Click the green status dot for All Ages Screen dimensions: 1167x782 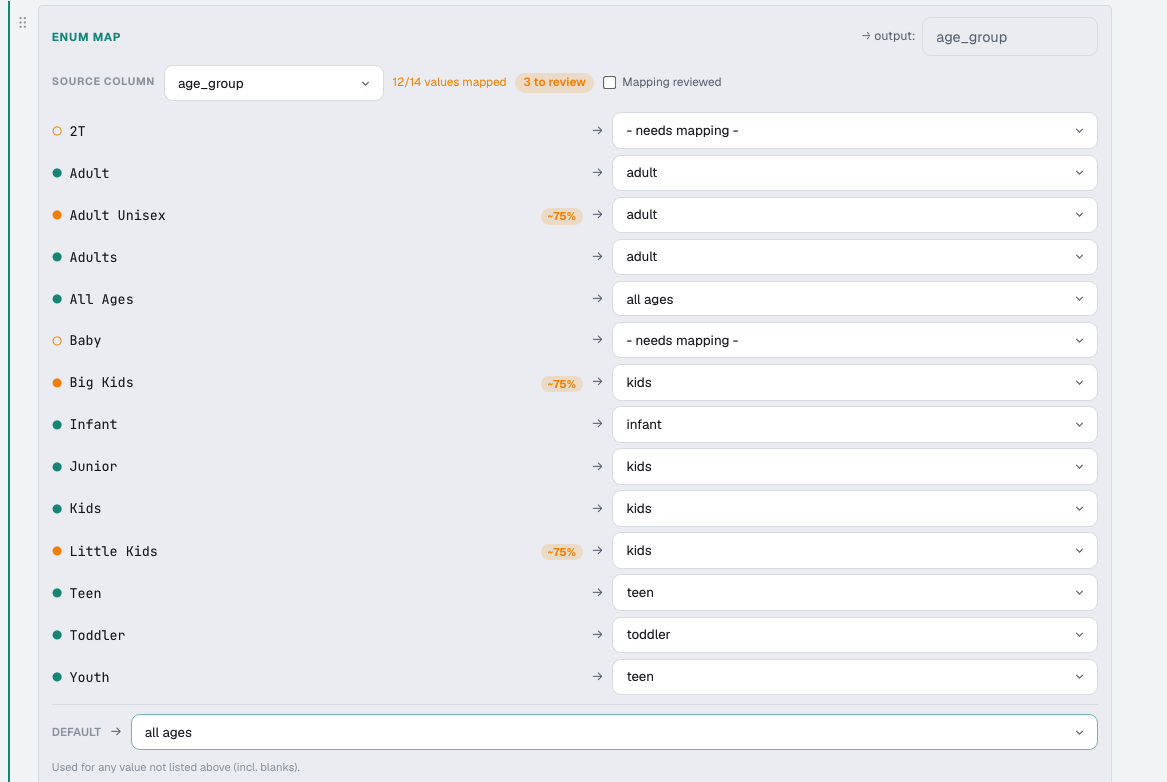tap(57, 299)
